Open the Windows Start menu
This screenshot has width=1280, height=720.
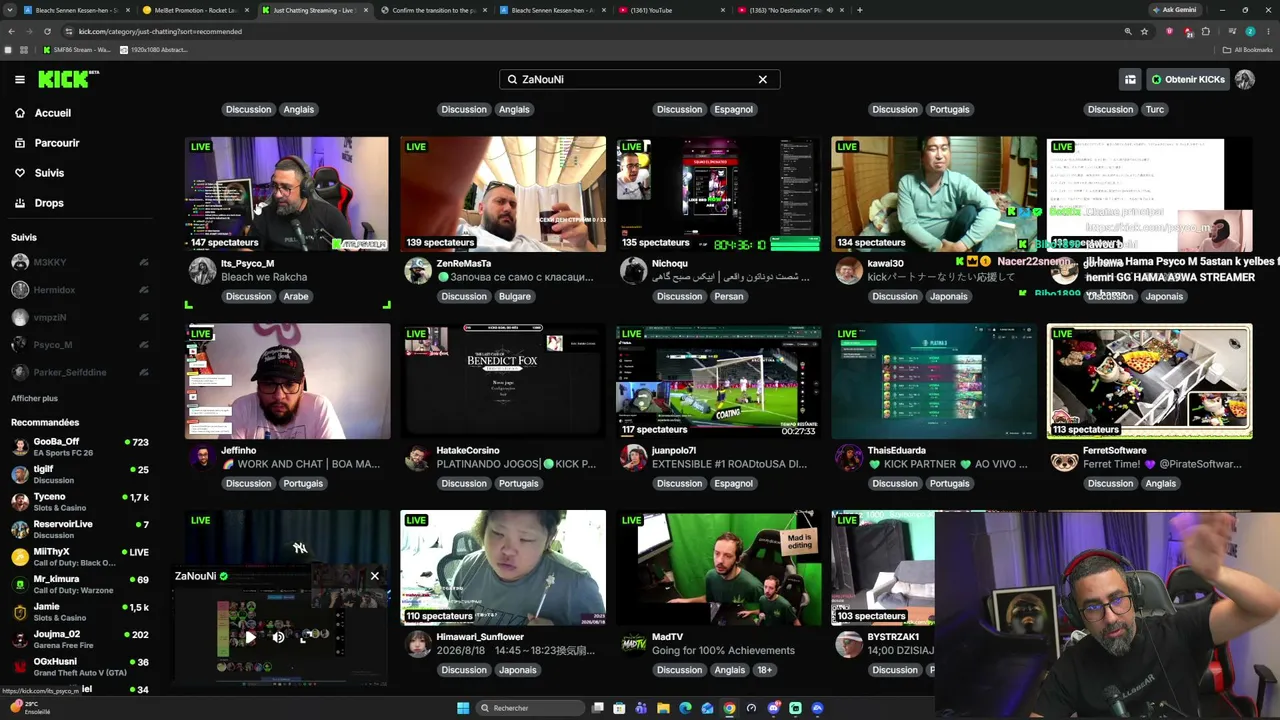(x=462, y=708)
